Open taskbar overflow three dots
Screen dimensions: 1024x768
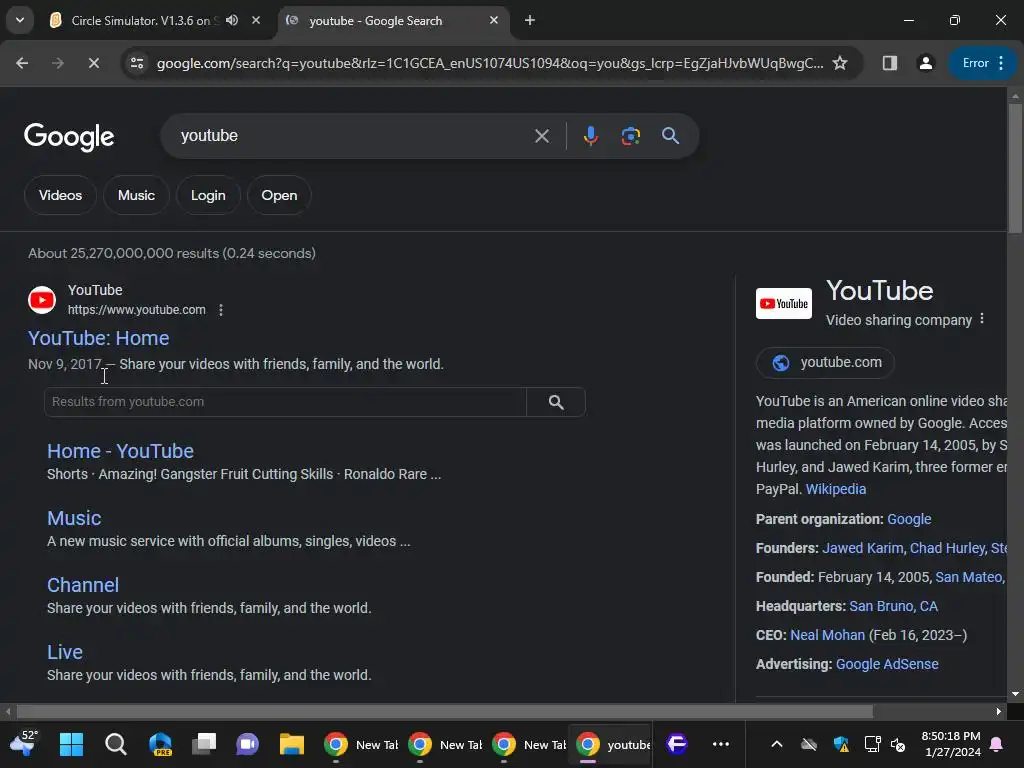(x=721, y=744)
